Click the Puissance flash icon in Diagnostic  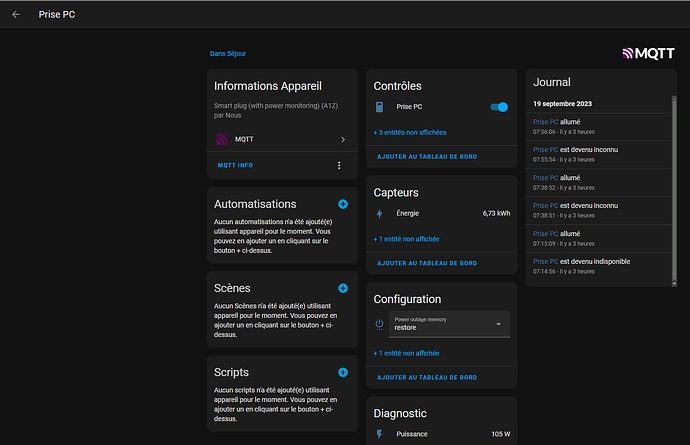[379, 434]
